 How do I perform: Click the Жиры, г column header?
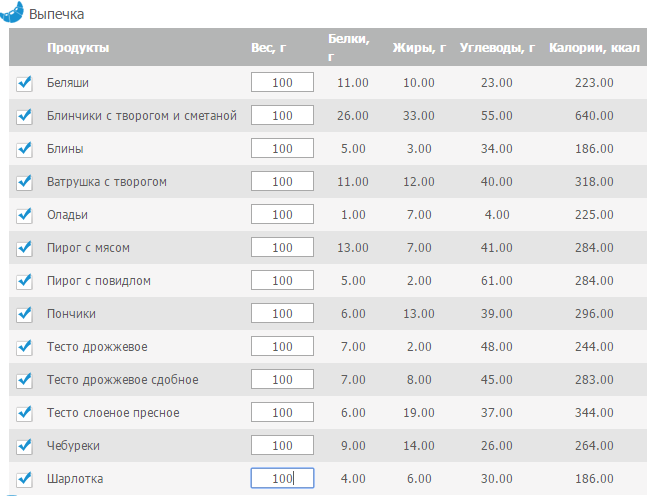pos(419,48)
